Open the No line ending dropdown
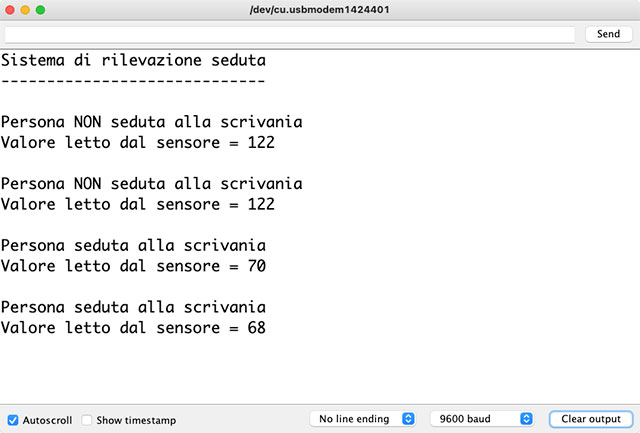640x433 pixels. pos(363,419)
